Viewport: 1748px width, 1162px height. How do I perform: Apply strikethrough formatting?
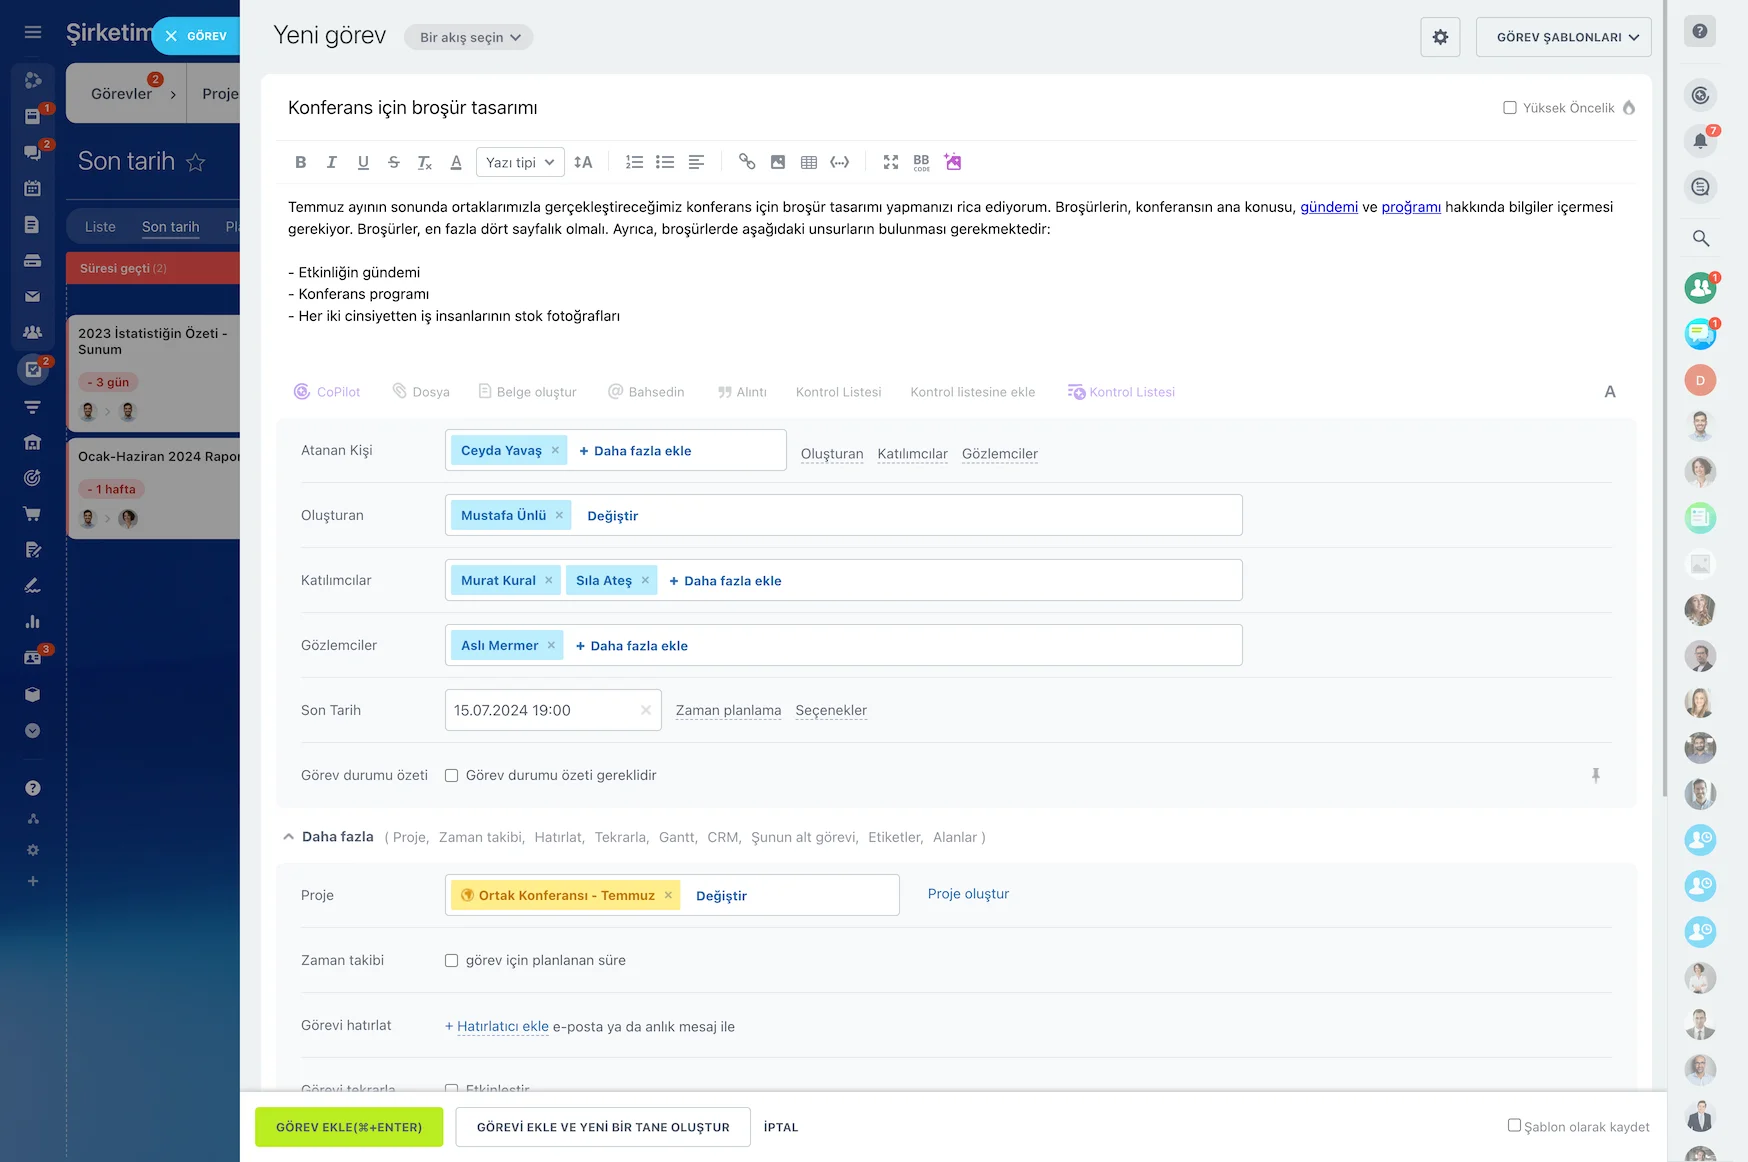pos(394,162)
